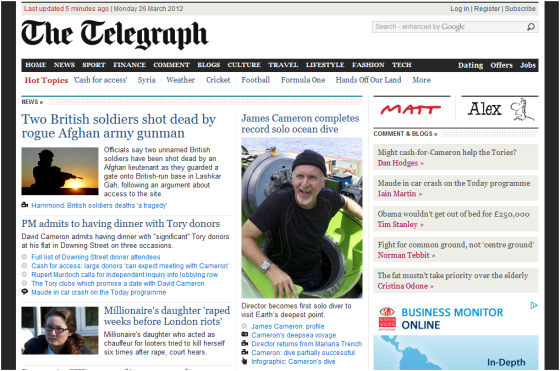Viewport: 560px width, 371px height.
Task: Open Millionaire's daughter headline
Action: (x=167, y=316)
